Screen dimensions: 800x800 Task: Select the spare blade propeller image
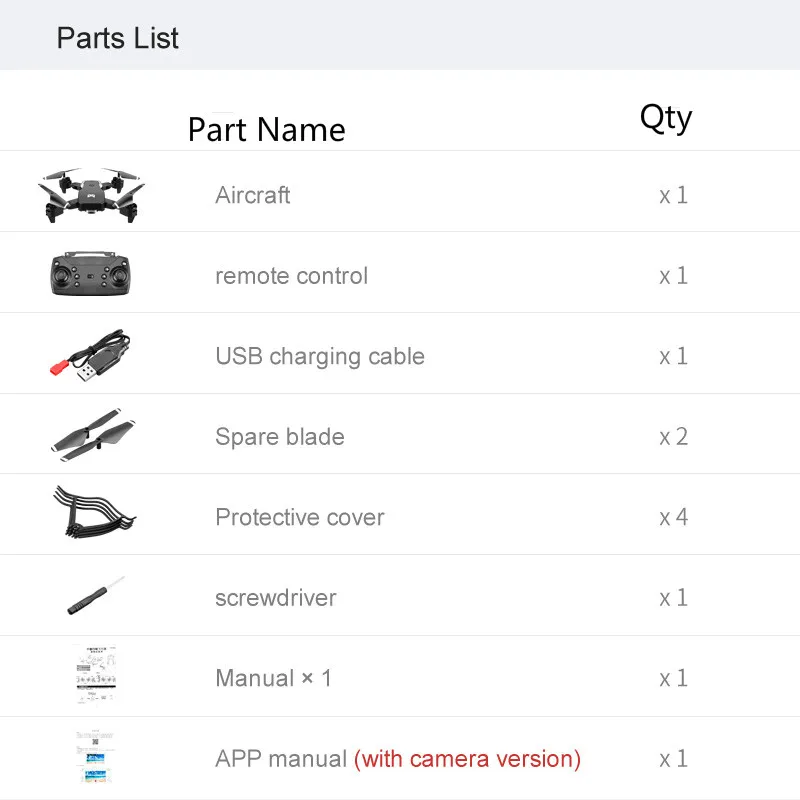[93, 435]
